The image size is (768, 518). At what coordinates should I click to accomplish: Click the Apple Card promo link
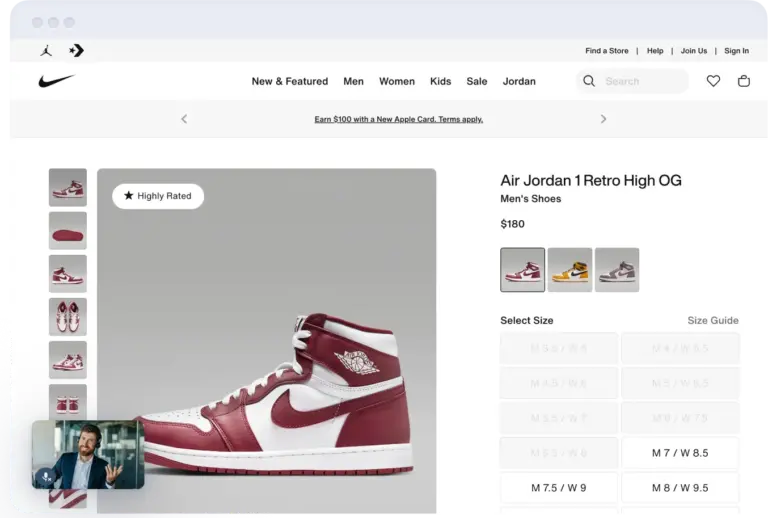point(398,119)
